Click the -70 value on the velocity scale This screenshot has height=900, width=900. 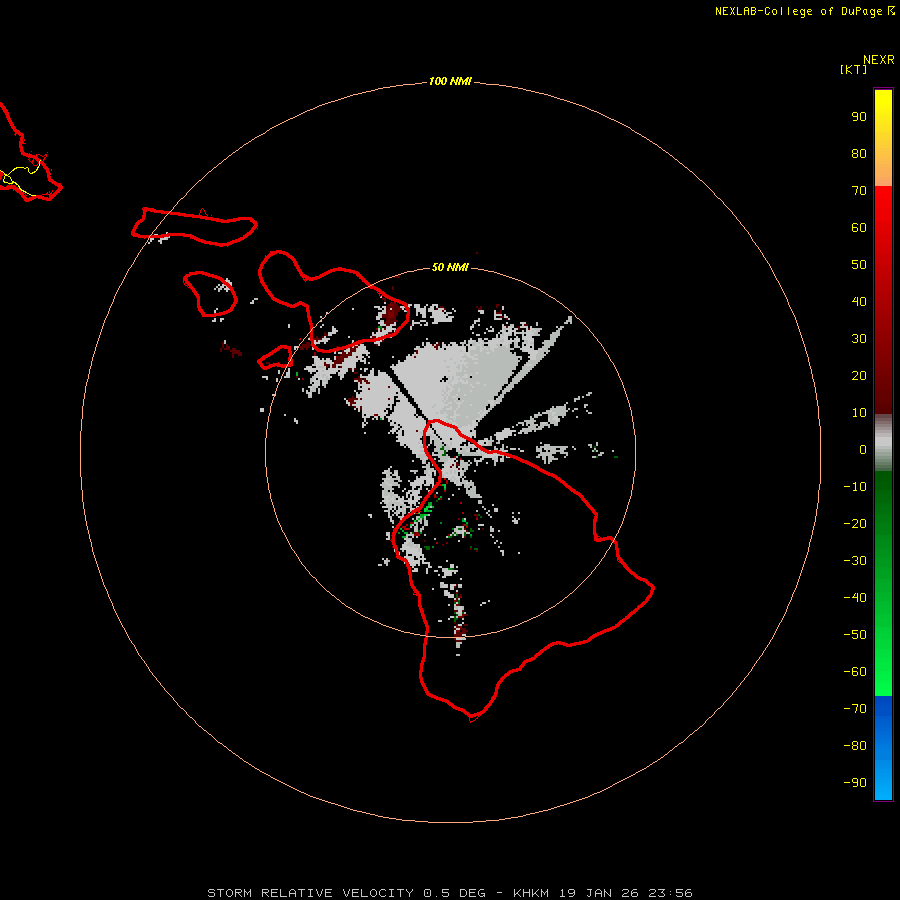[x=855, y=709]
